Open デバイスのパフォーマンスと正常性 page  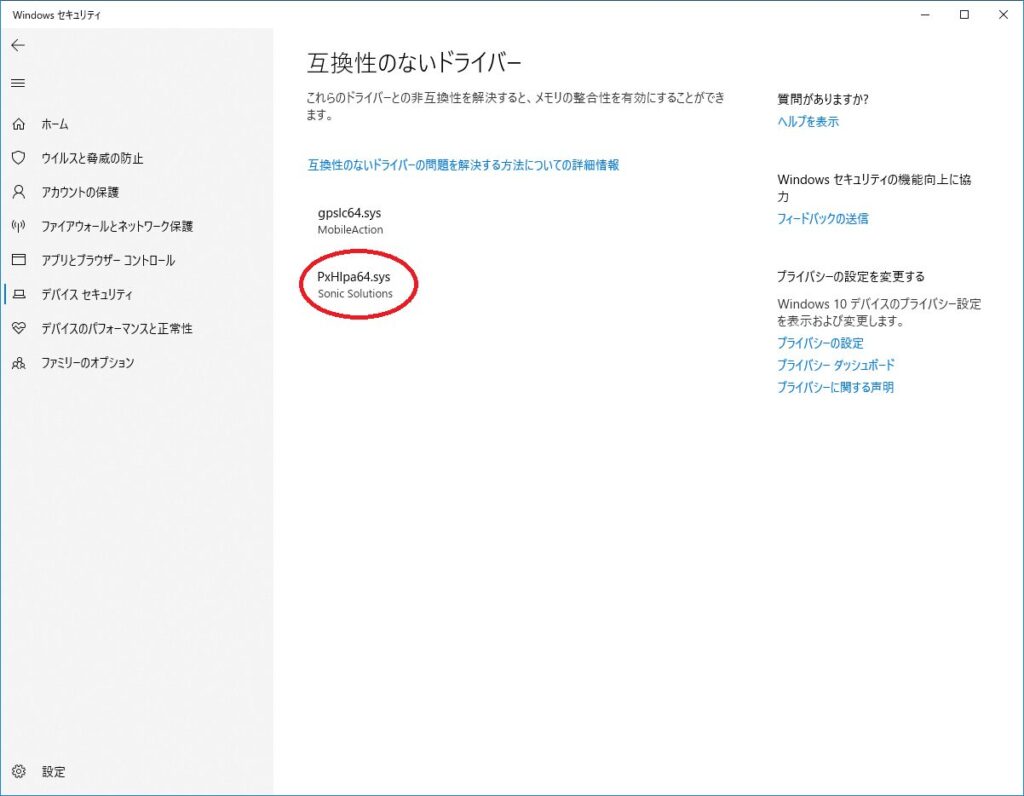(117, 328)
